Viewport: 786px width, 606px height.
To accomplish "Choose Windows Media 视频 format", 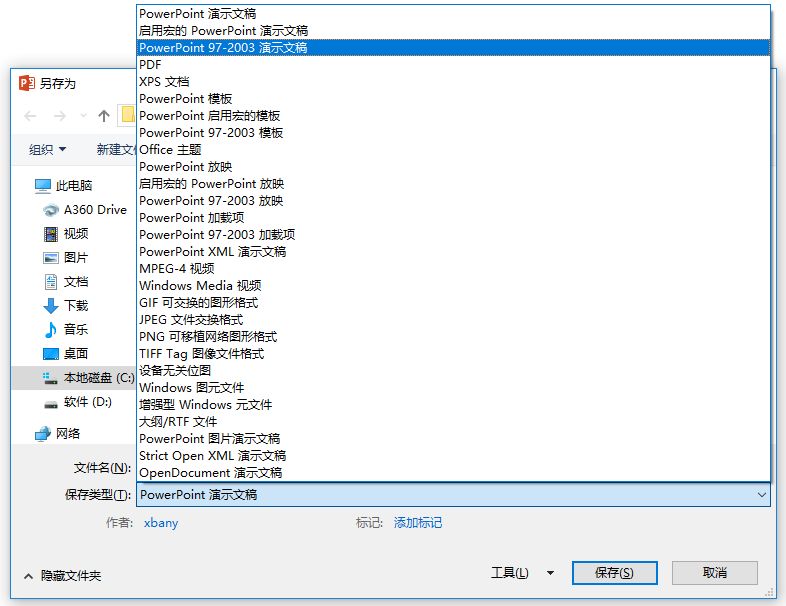I will point(453,286).
